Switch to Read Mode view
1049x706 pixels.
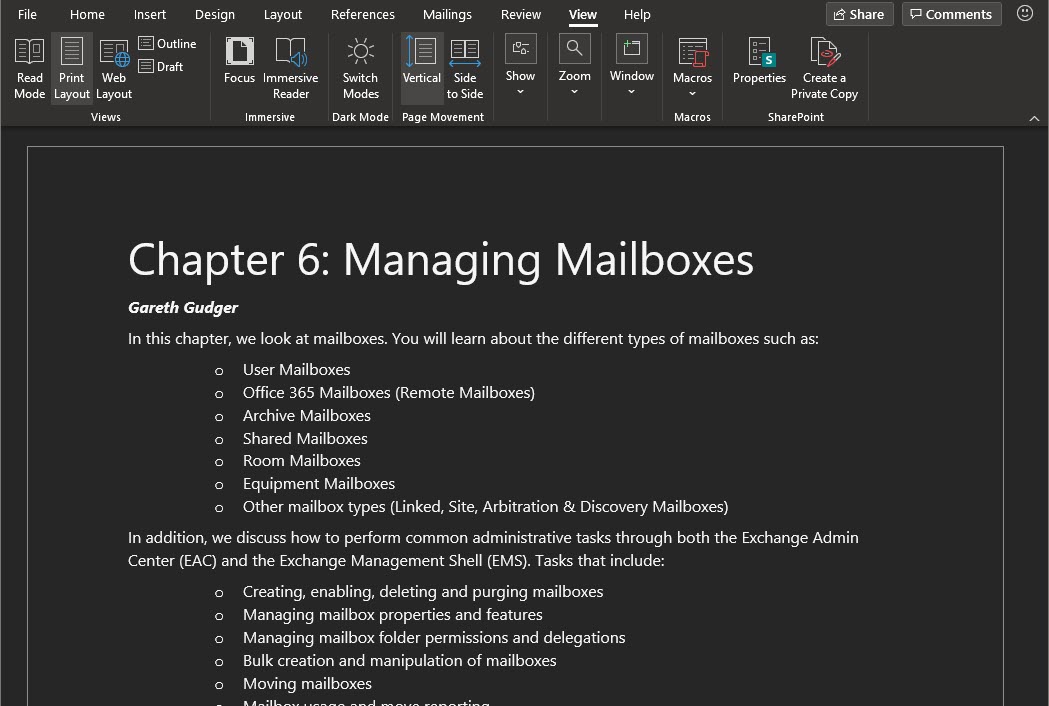point(29,67)
